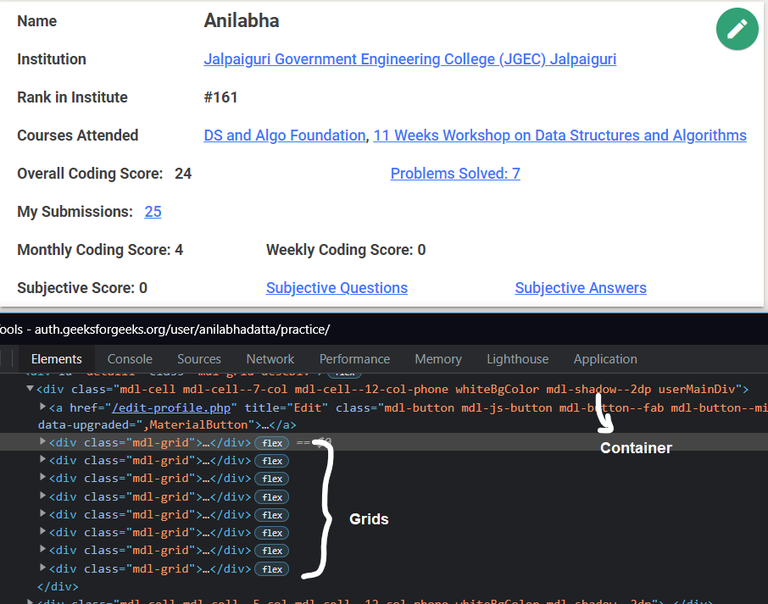Open the DS and Algo Foundation course
Screen dimensions: 768x604
point(284,136)
